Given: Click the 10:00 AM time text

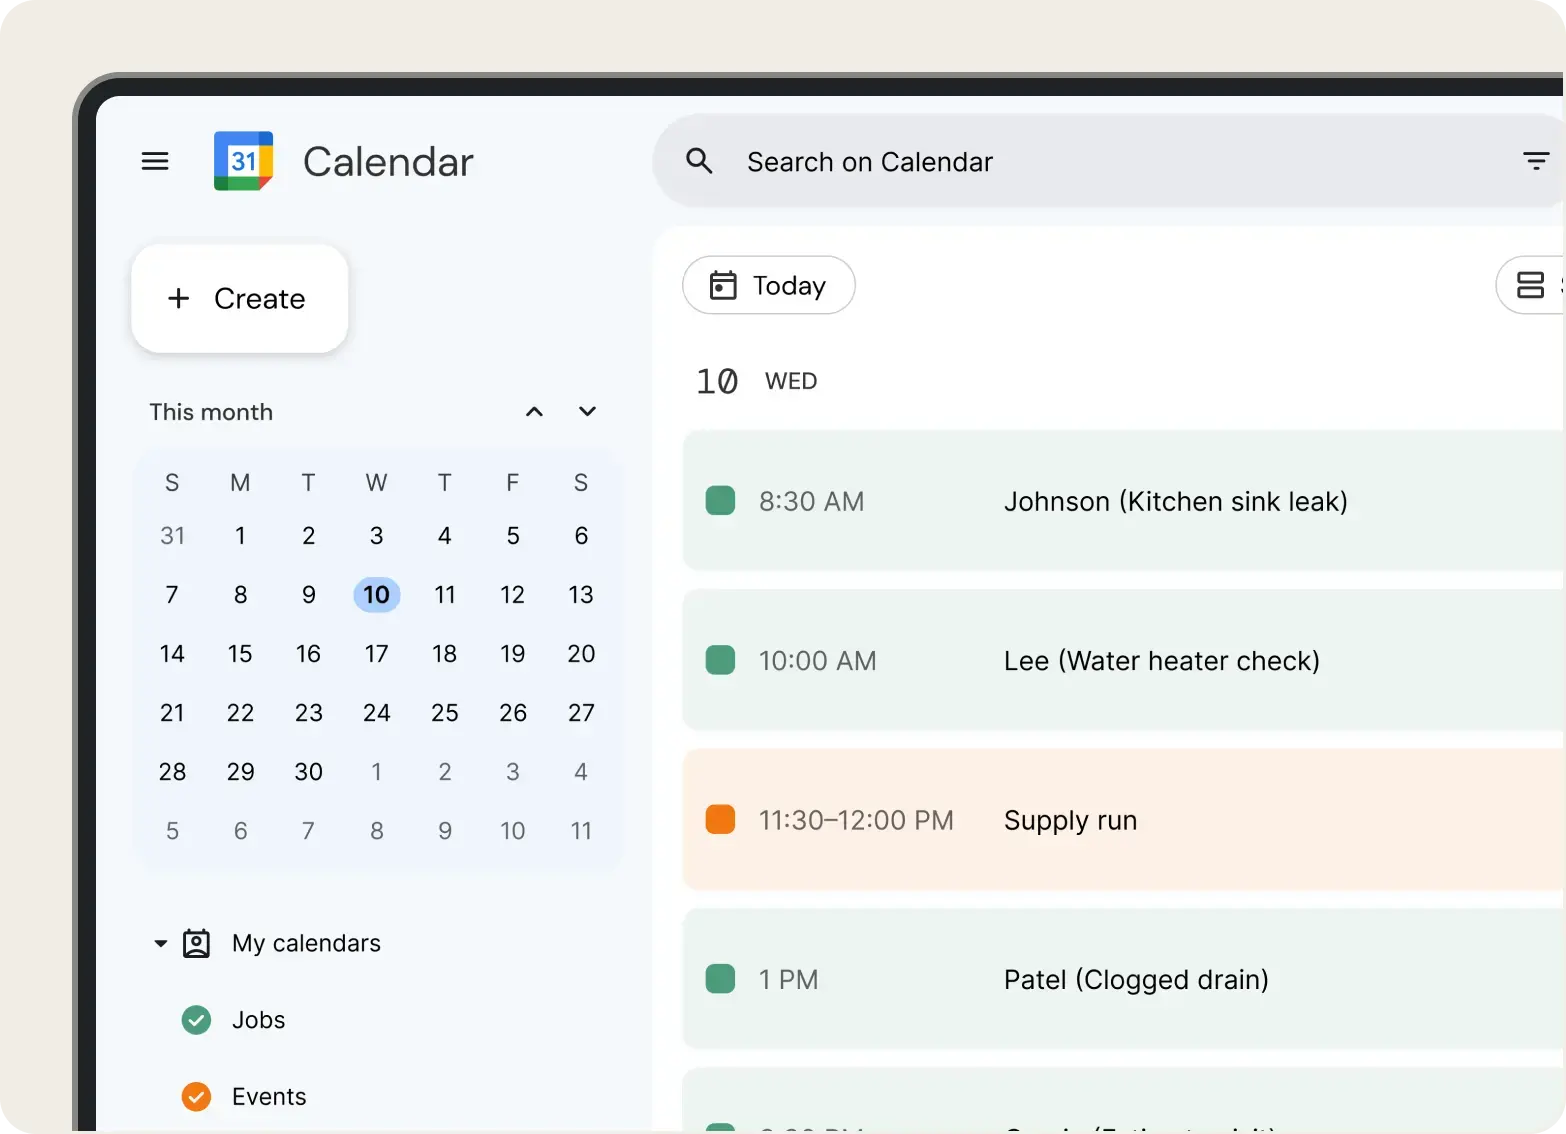Looking at the screenshot, I should (817, 661).
